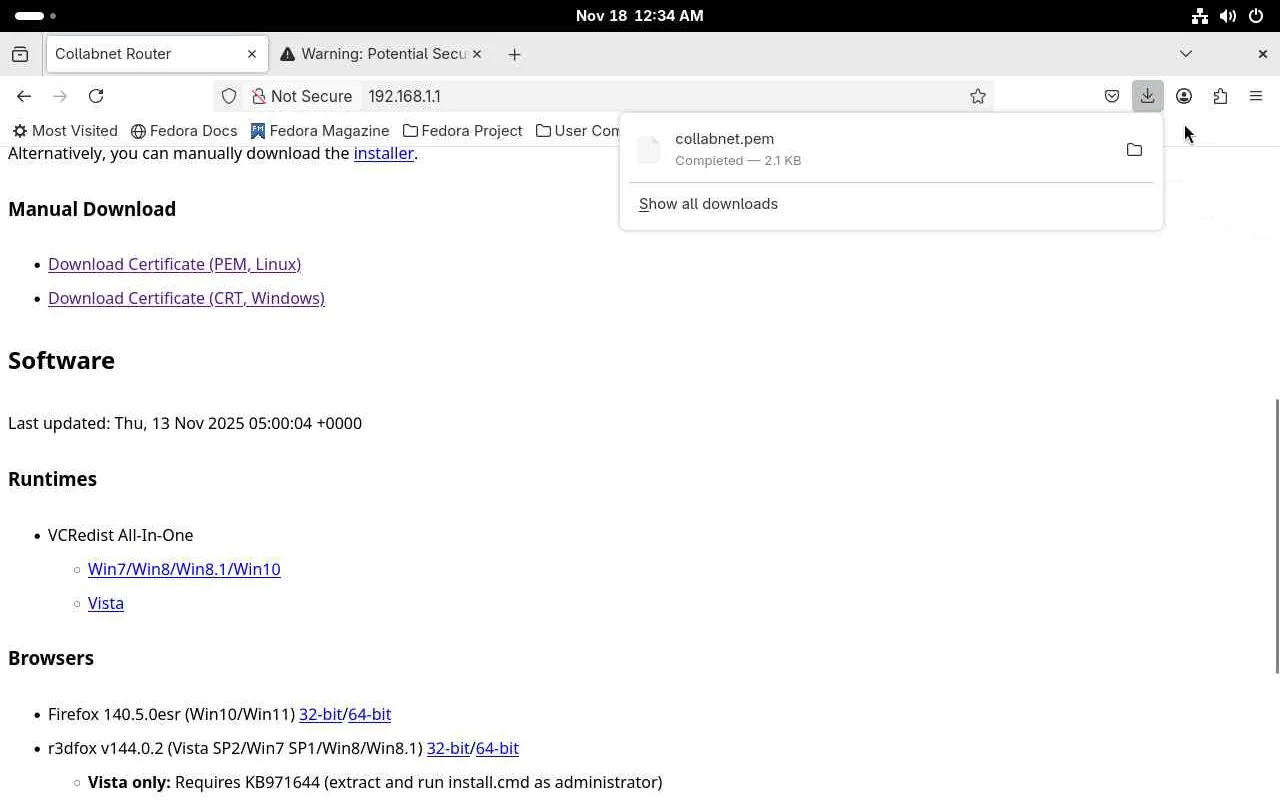Click the power icon in top bar

[1256, 16]
